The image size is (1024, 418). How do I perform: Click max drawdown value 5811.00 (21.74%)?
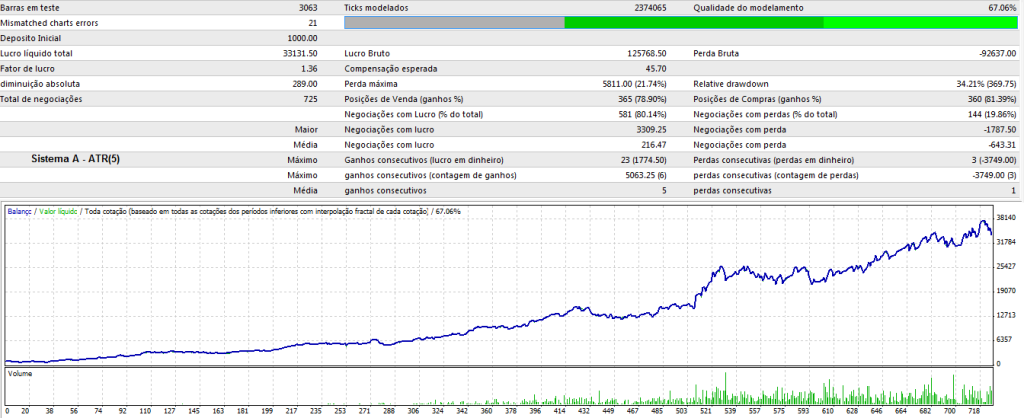[x=633, y=84]
